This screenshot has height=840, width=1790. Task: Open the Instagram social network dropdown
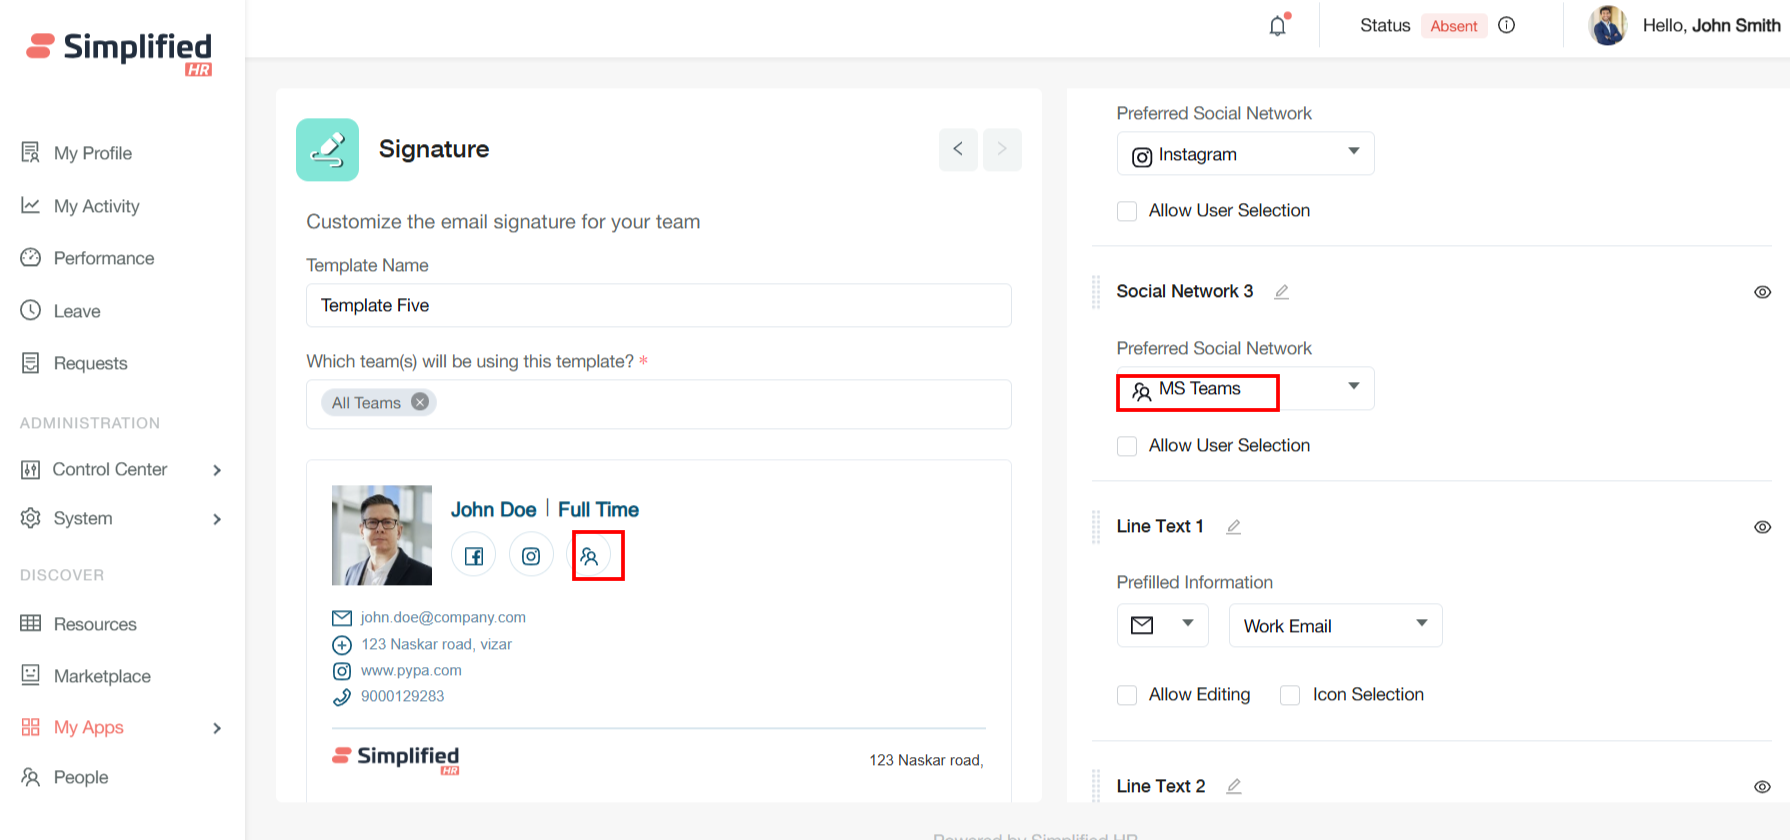click(1245, 154)
